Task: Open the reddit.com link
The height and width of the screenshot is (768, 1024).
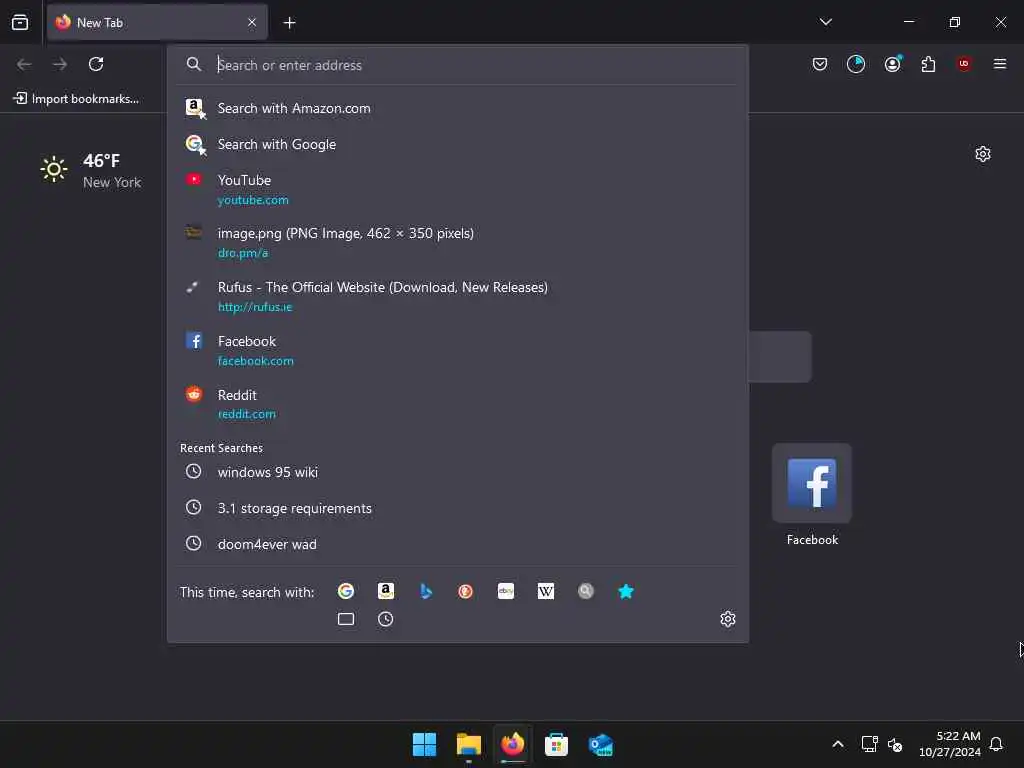Action: [x=246, y=414]
